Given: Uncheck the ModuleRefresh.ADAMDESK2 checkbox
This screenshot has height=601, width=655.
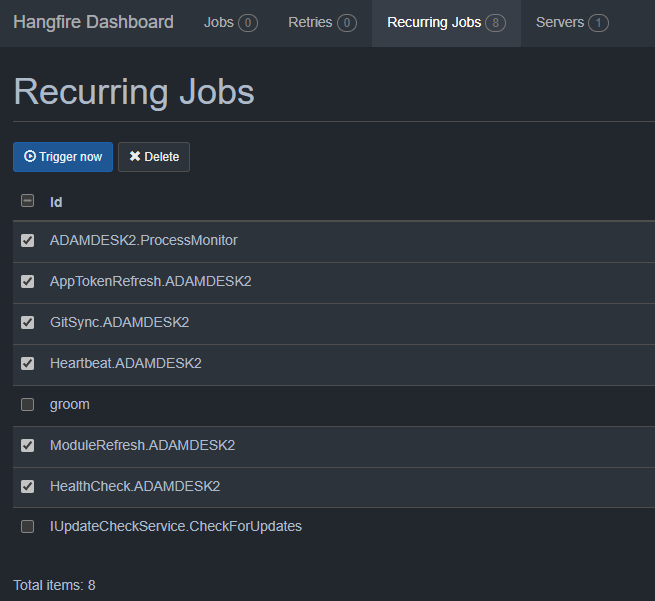Looking at the screenshot, I should click(28, 445).
